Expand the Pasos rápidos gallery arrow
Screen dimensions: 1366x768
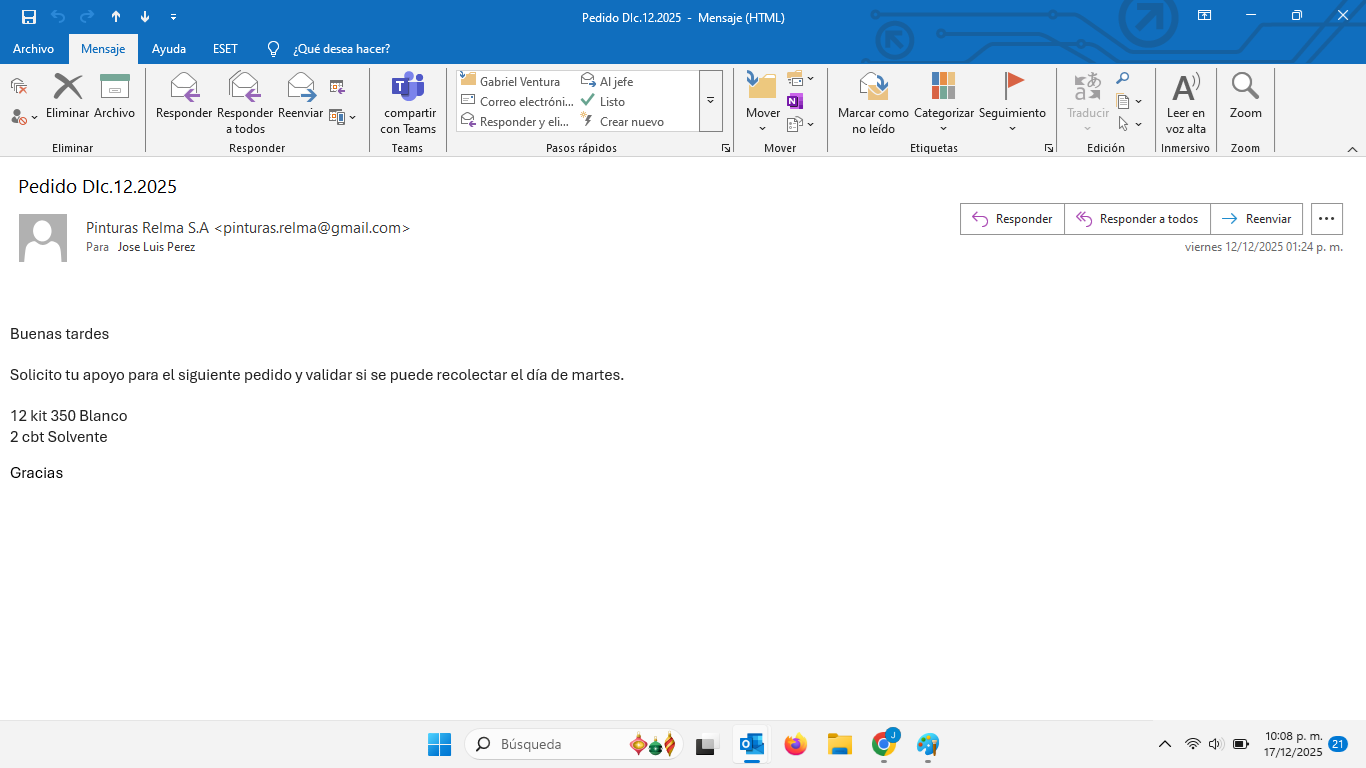(711, 101)
